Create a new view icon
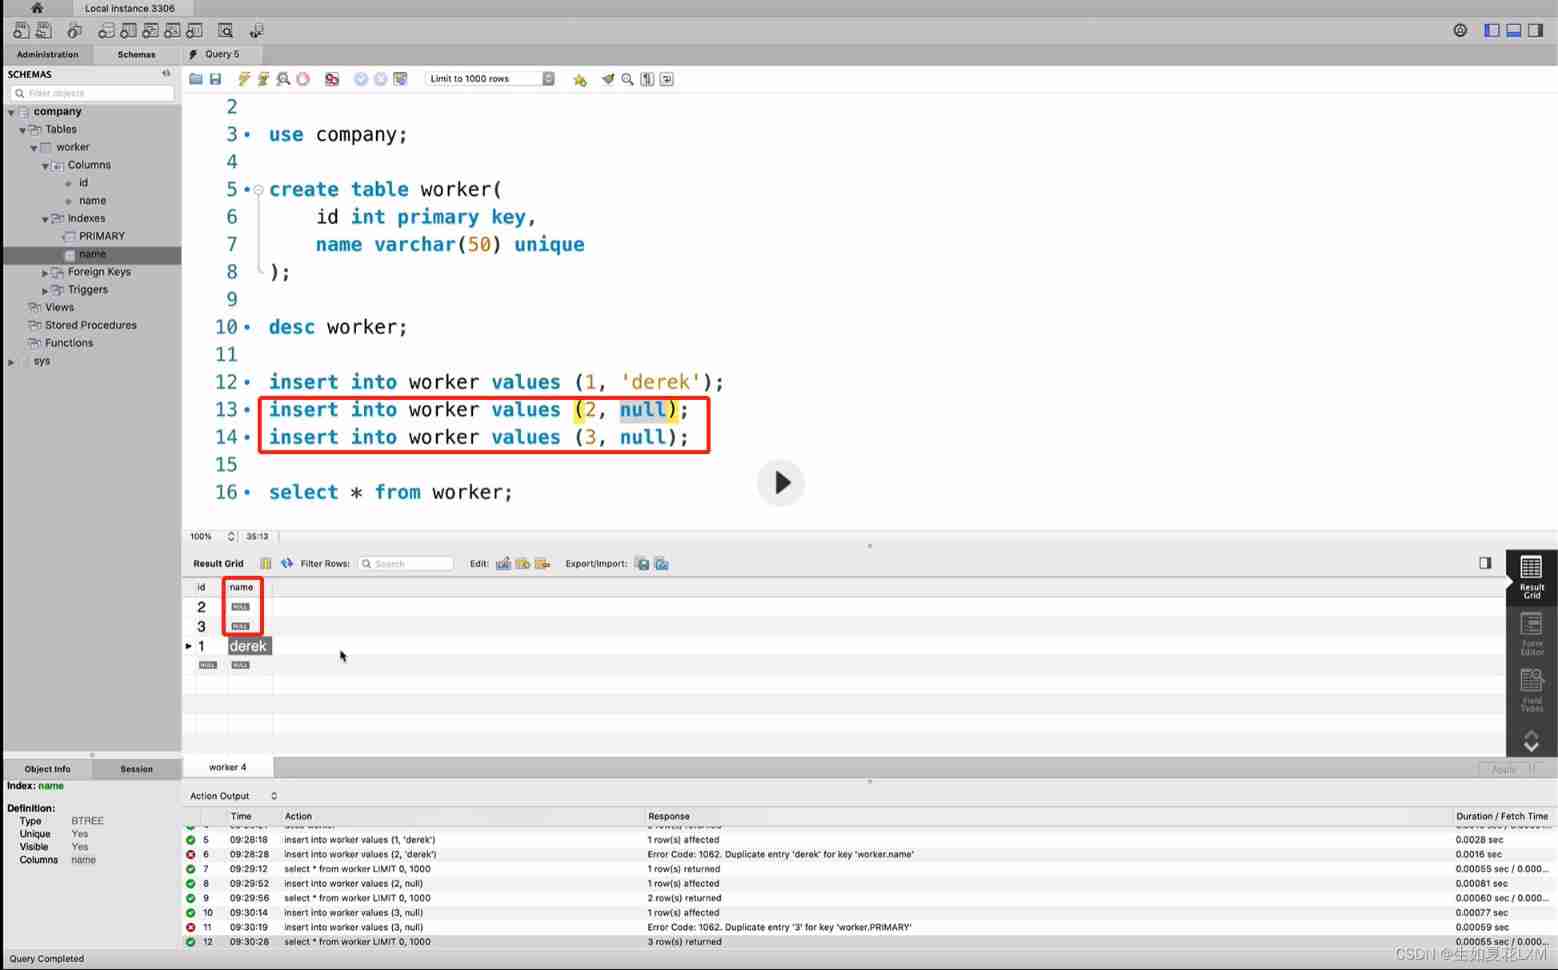The width and height of the screenshot is (1558, 970). [150, 31]
